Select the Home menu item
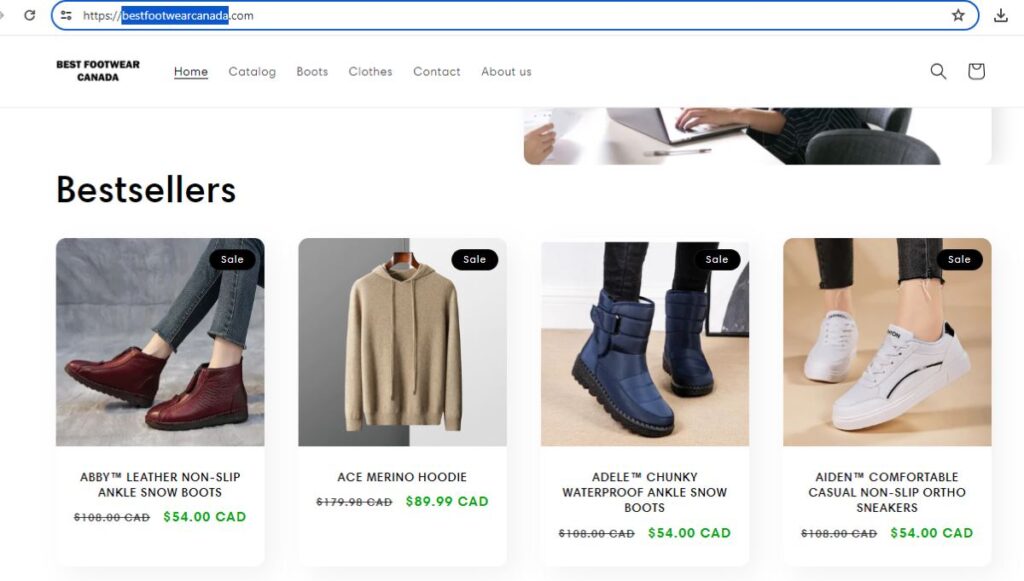This screenshot has width=1024, height=581. (x=190, y=71)
